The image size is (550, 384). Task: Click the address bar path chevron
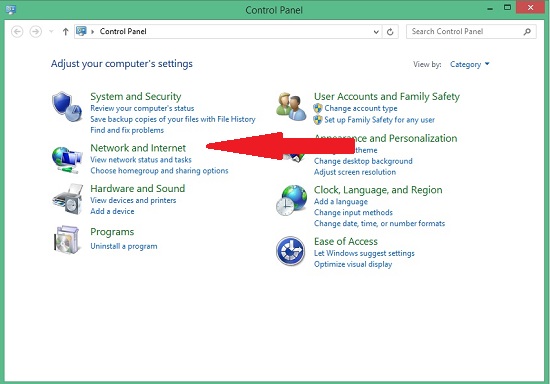(x=93, y=32)
